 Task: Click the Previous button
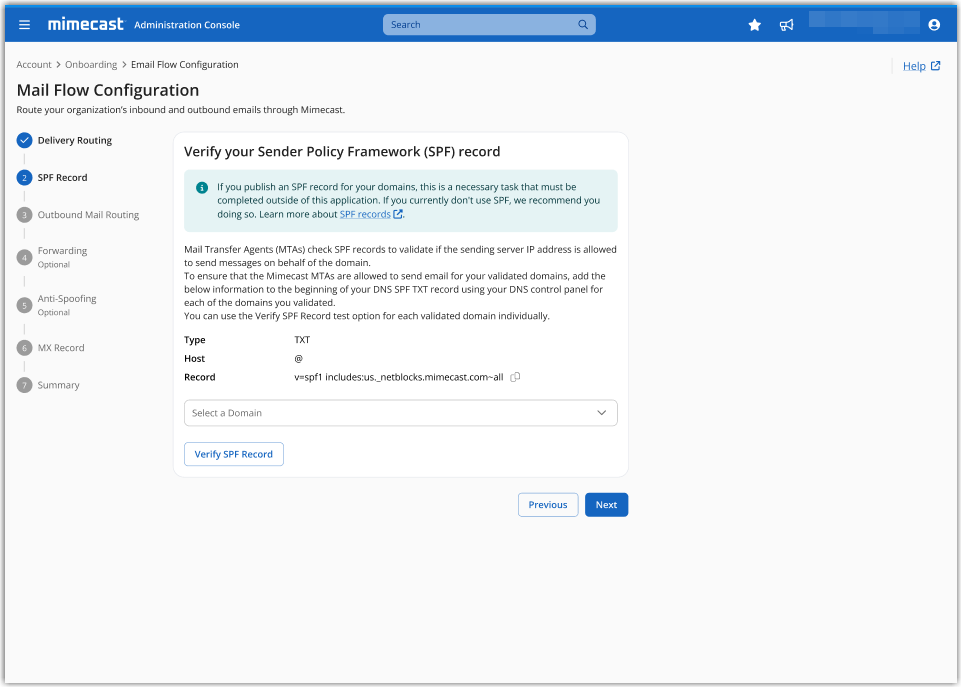point(547,504)
